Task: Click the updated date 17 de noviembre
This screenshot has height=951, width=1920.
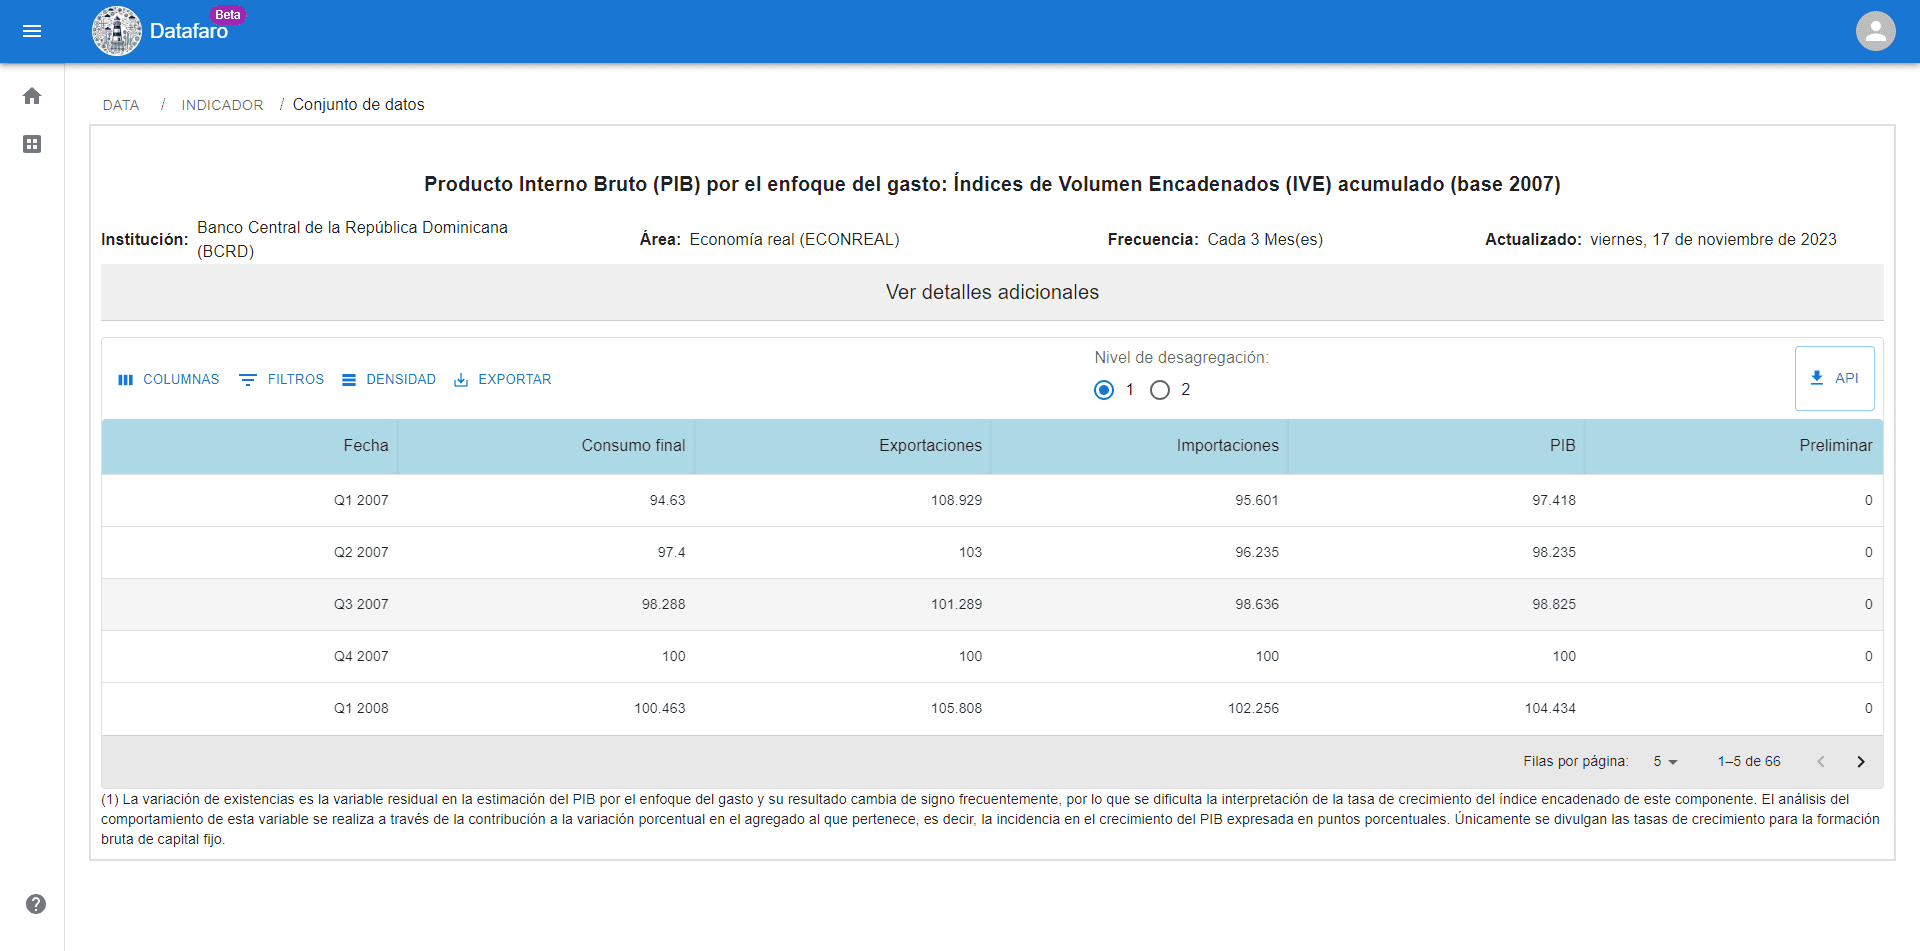Action: 1713,240
